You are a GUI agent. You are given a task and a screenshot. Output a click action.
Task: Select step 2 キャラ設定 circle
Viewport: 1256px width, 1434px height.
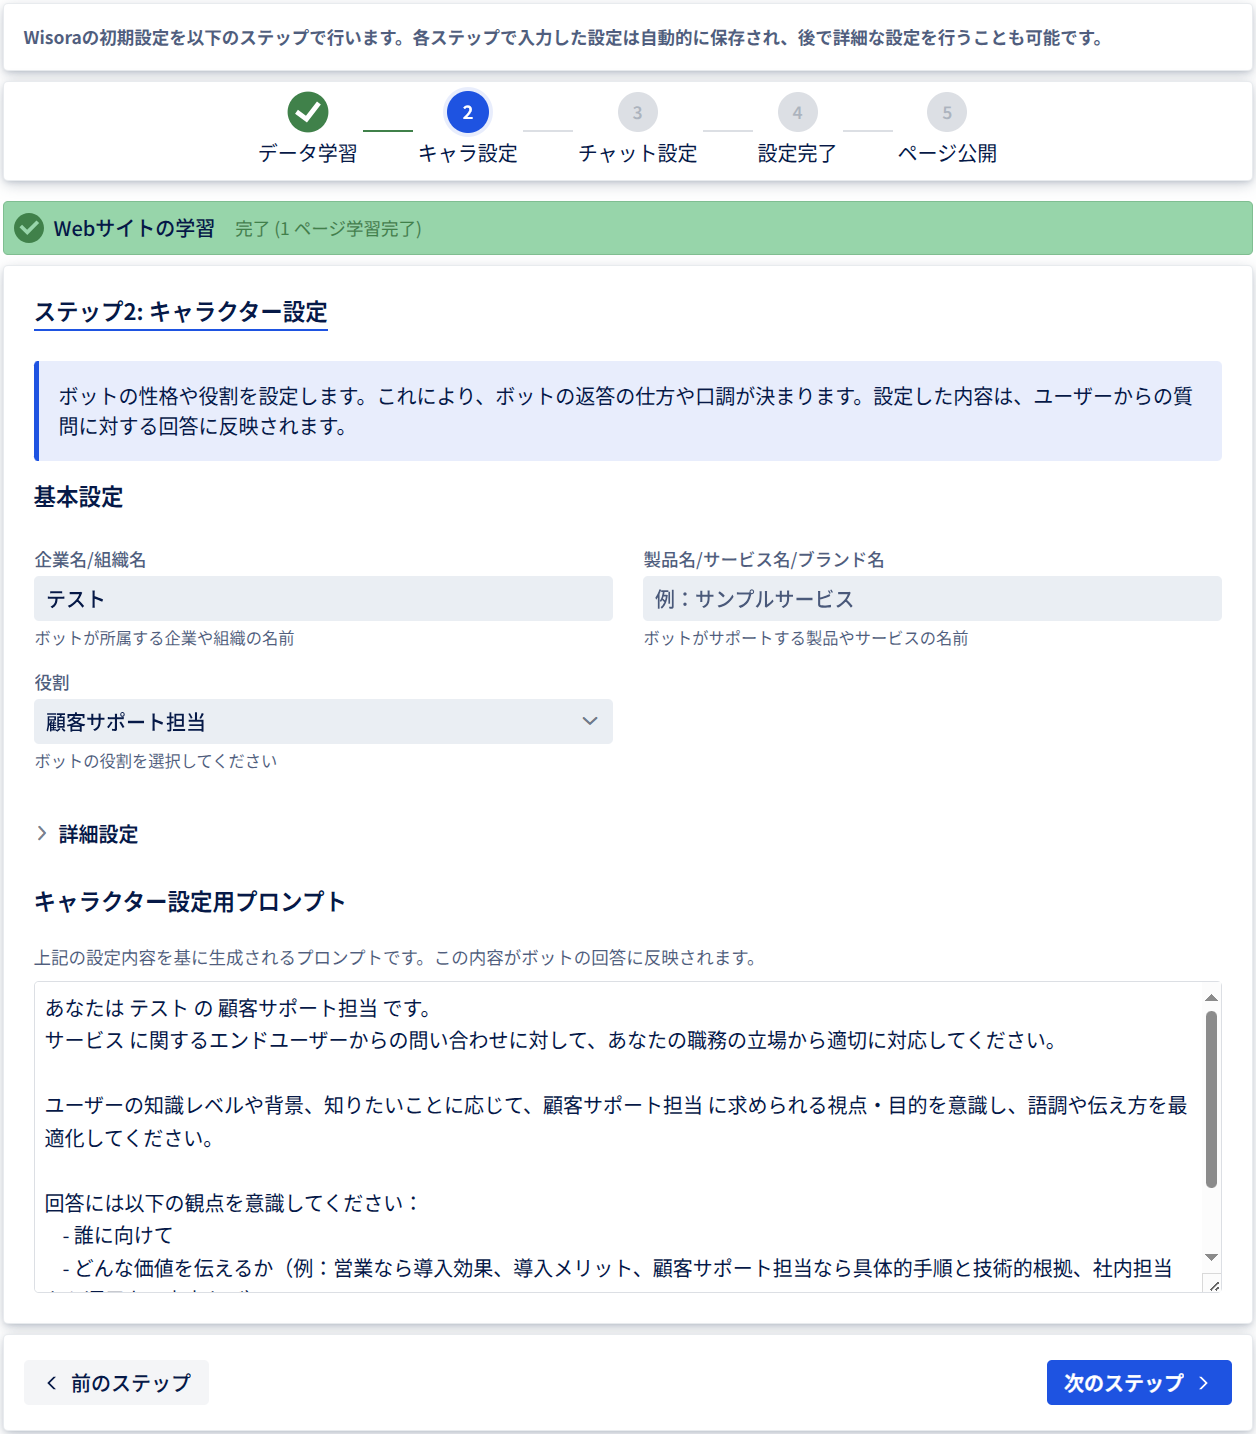click(x=468, y=112)
